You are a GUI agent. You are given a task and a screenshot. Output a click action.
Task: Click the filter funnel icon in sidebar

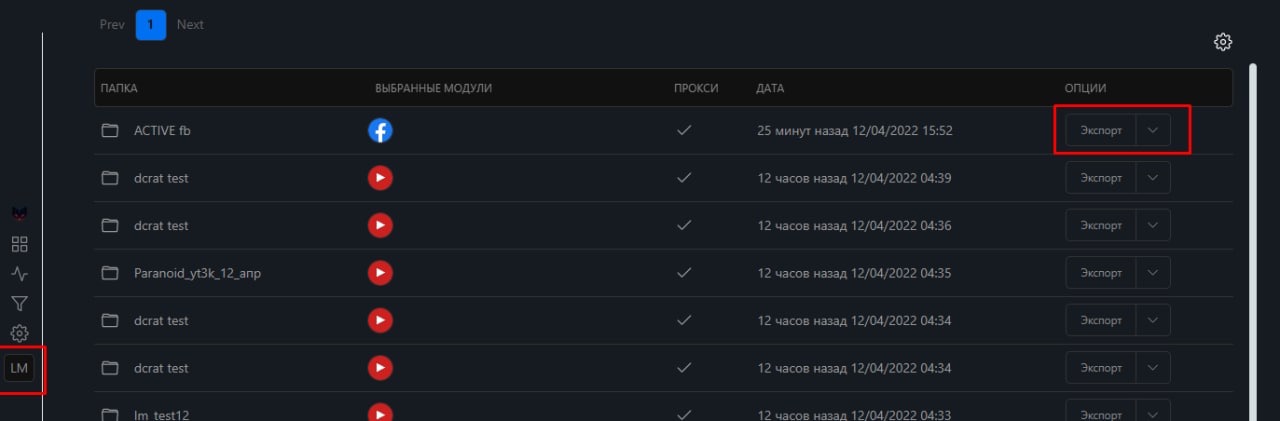(19, 303)
